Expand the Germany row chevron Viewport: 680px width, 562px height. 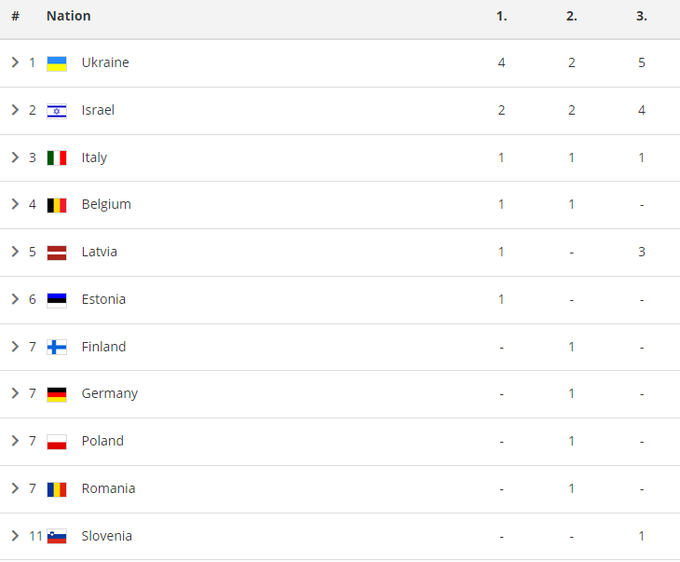[x=15, y=394]
